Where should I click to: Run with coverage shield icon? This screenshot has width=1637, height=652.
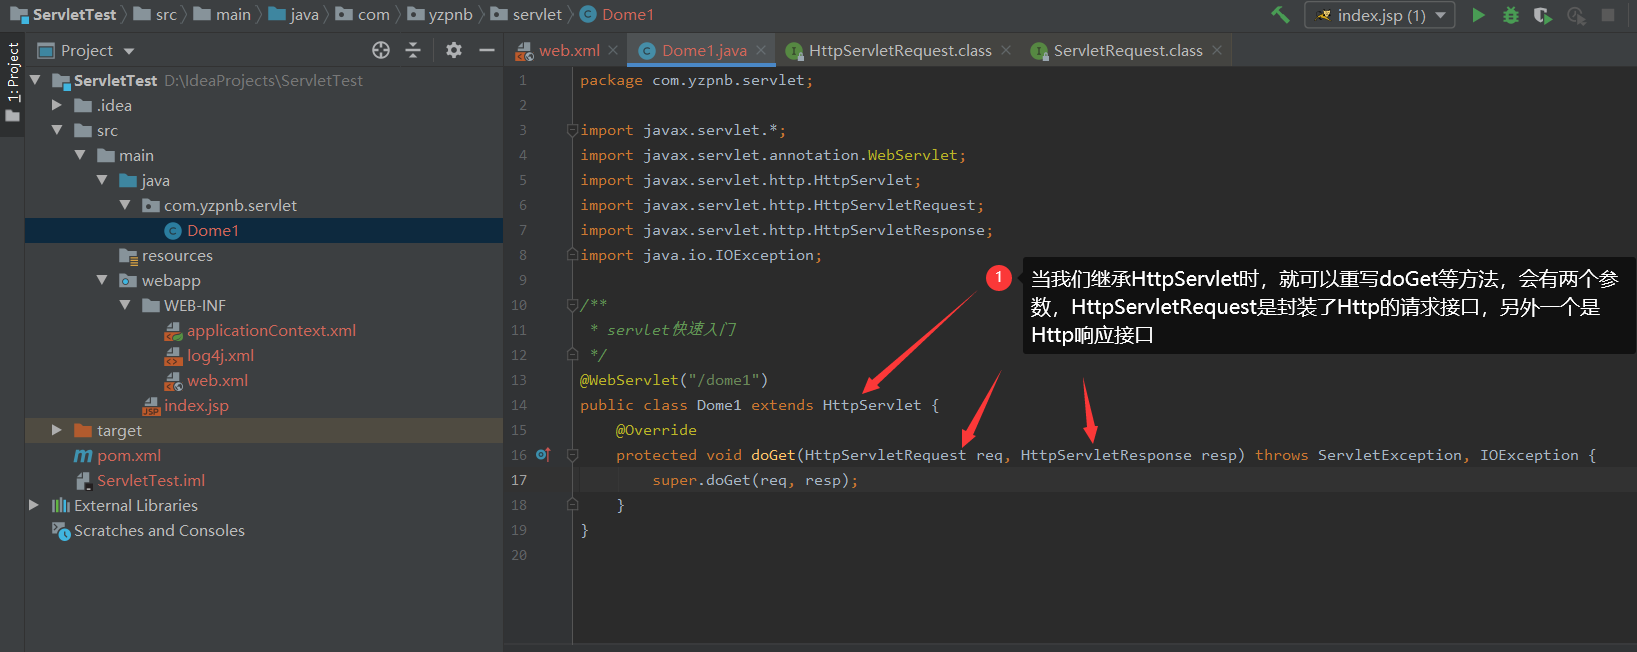(1543, 15)
